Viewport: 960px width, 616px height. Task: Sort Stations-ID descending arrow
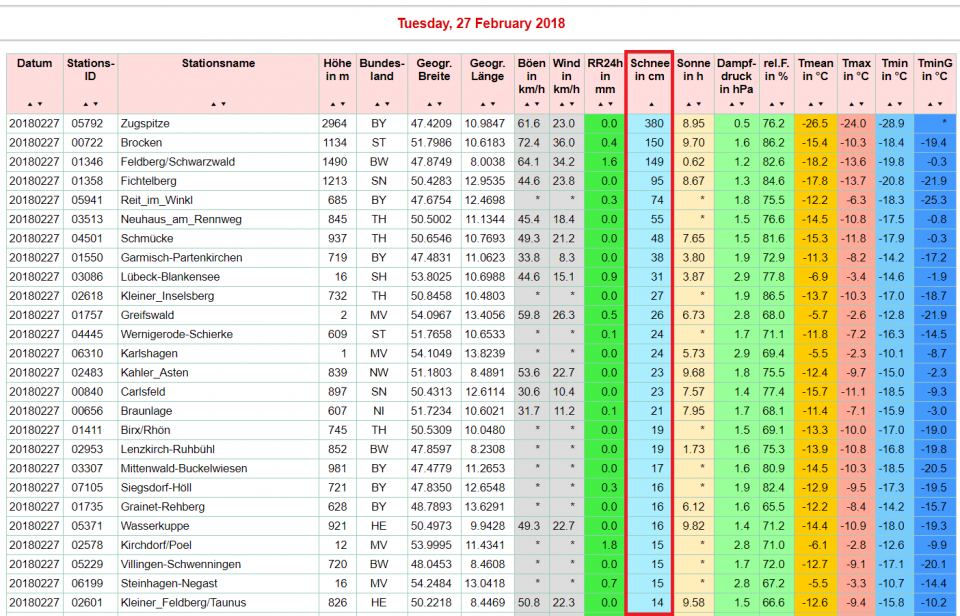pos(95,104)
